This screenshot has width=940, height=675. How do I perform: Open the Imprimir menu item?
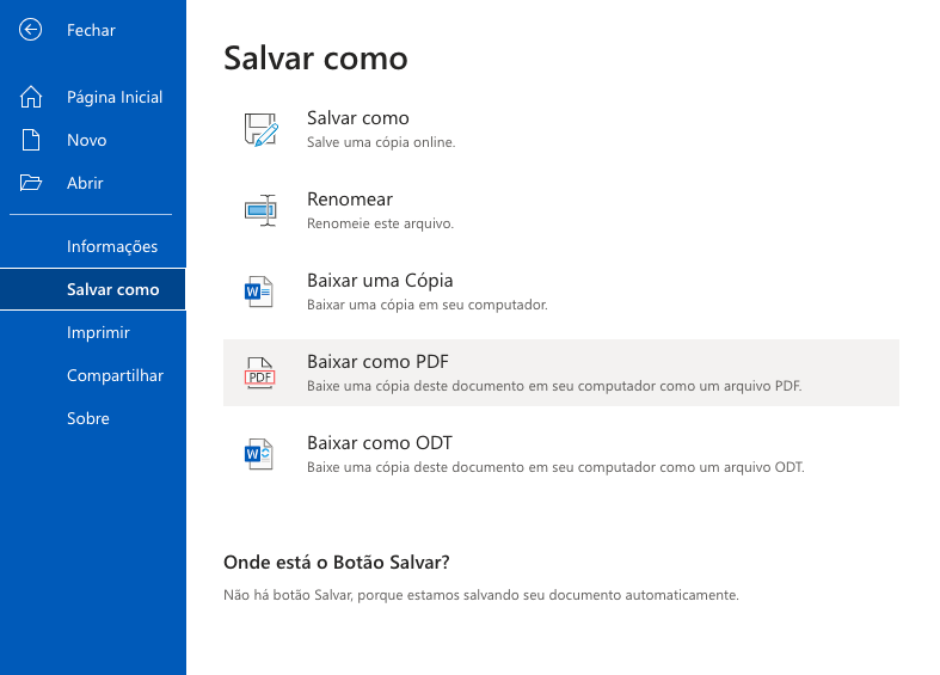click(98, 332)
